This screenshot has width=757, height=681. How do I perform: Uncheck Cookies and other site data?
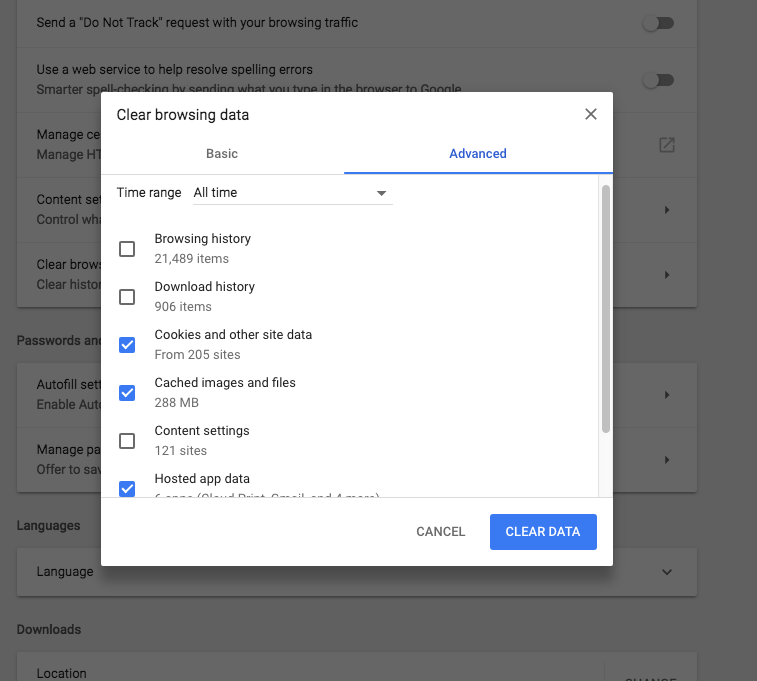[x=127, y=345]
